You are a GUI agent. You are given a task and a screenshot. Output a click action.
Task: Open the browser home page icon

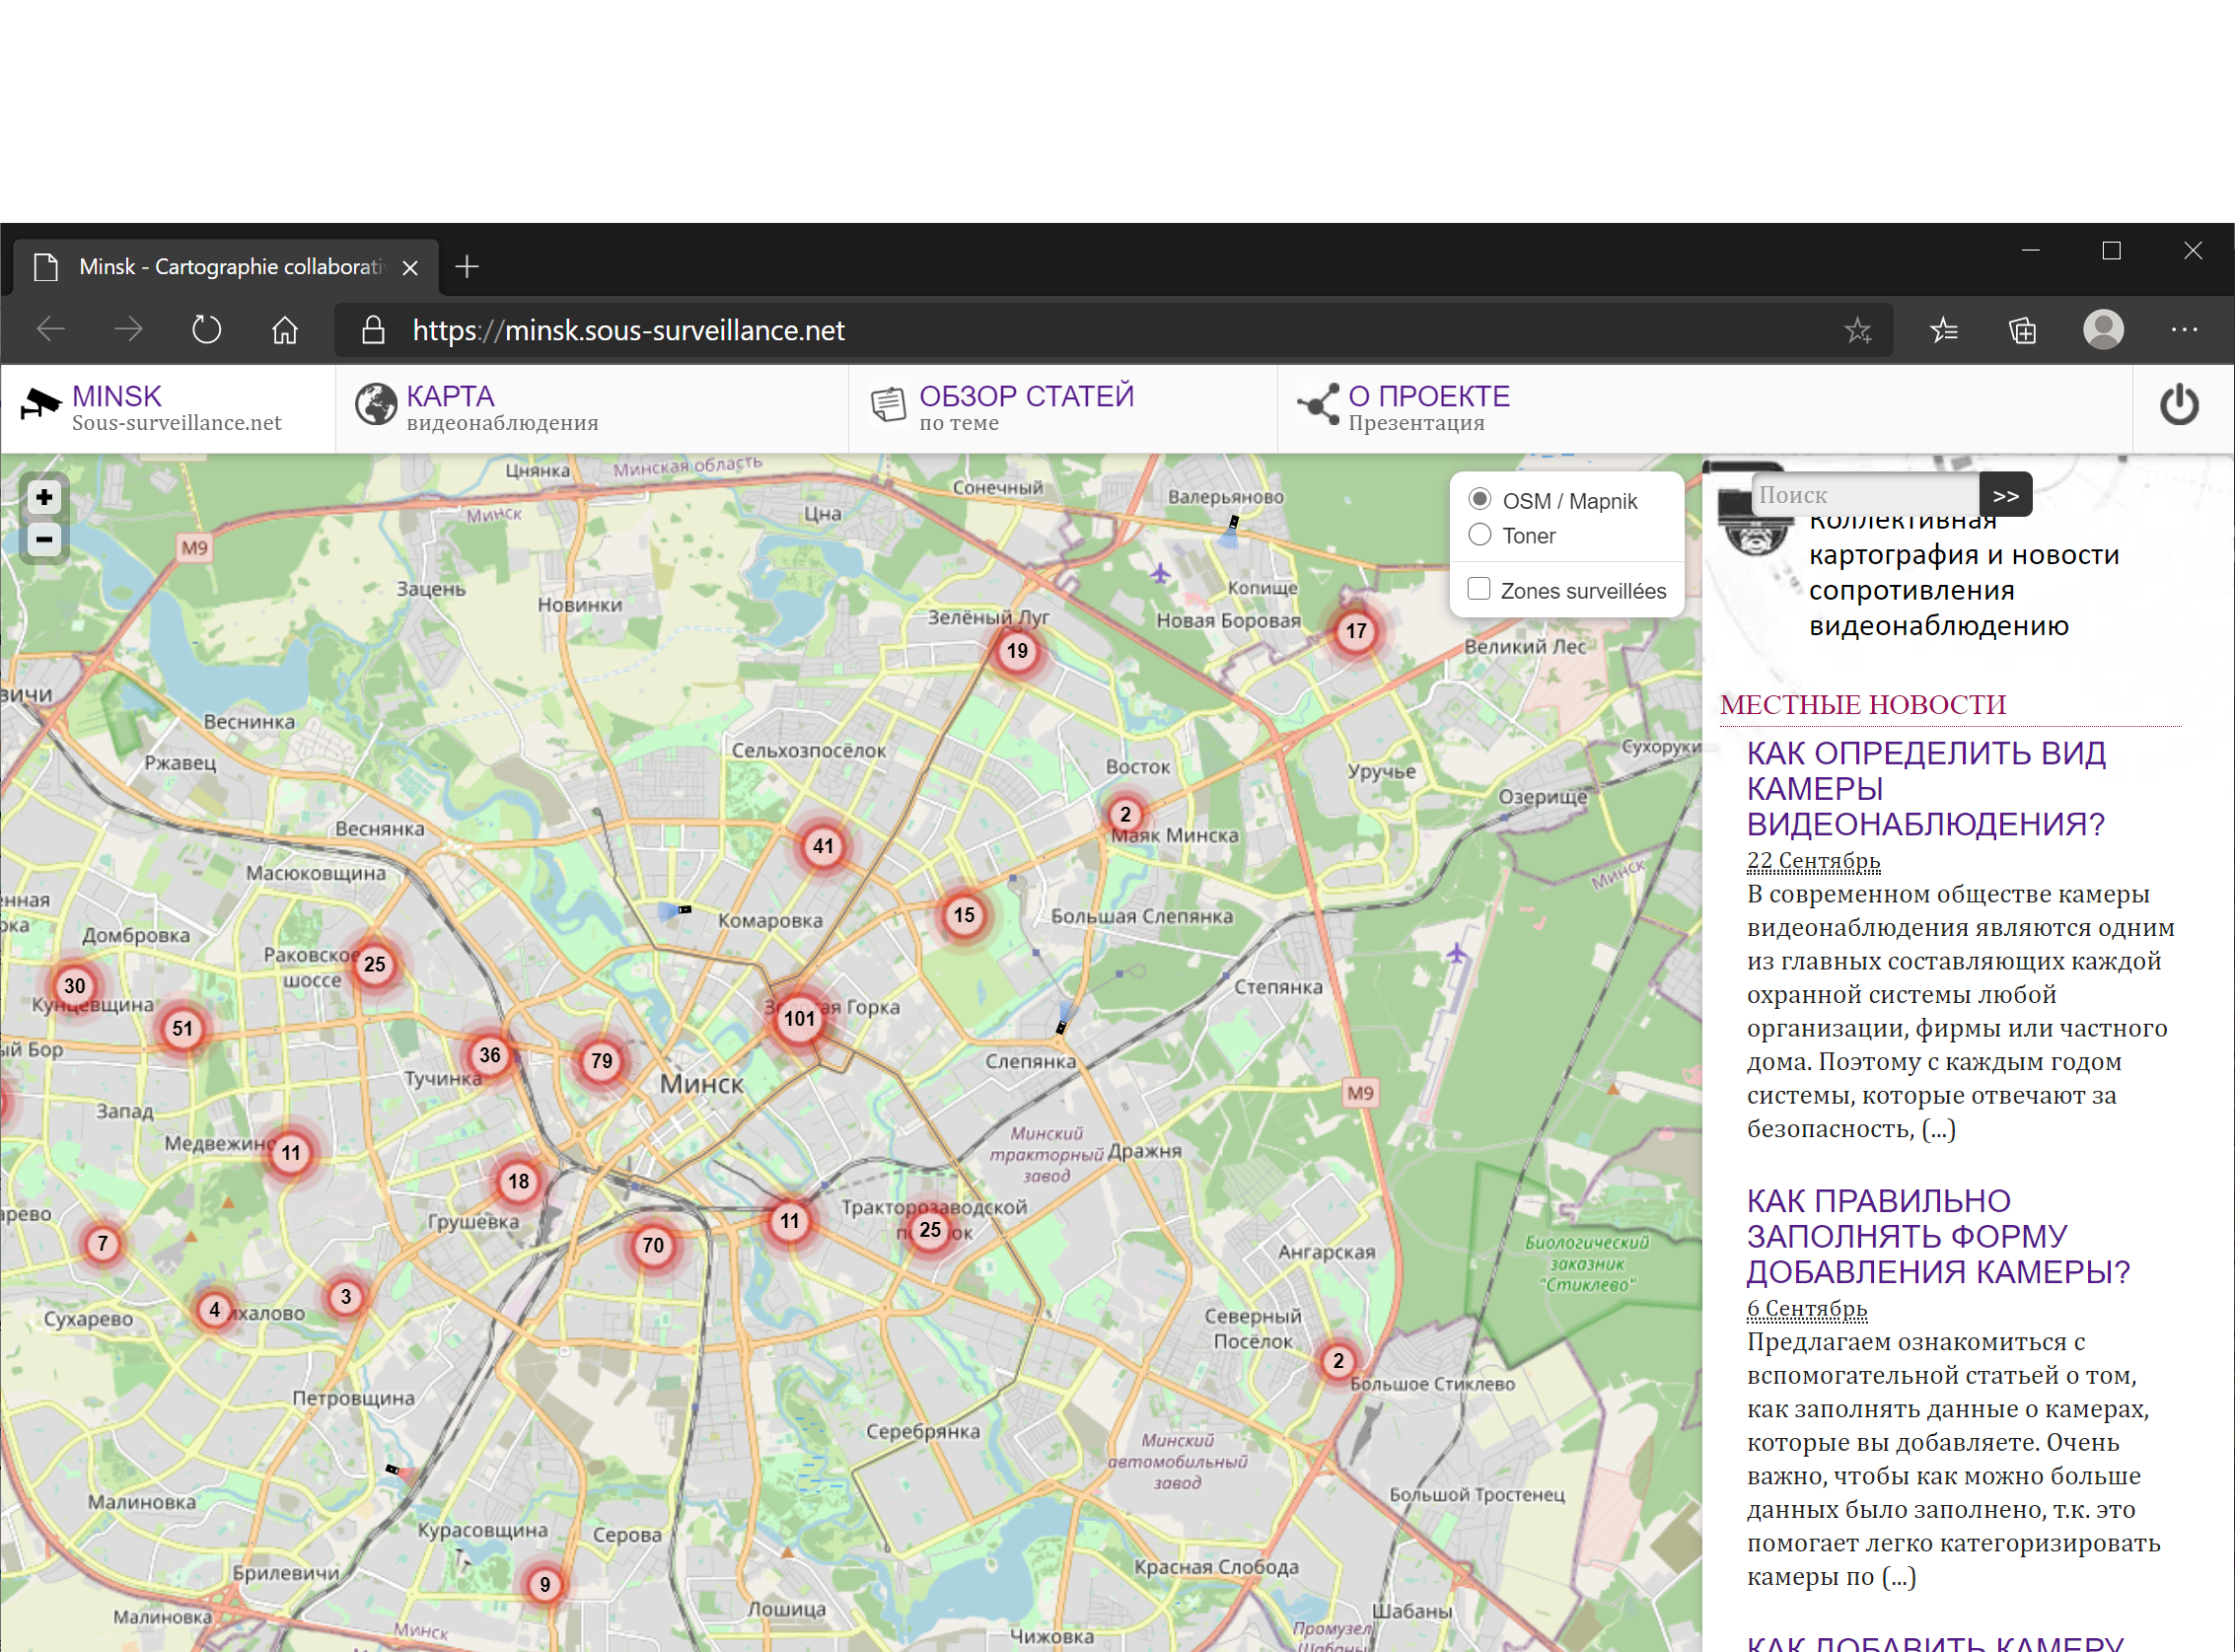pyautogui.click(x=285, y=330)
